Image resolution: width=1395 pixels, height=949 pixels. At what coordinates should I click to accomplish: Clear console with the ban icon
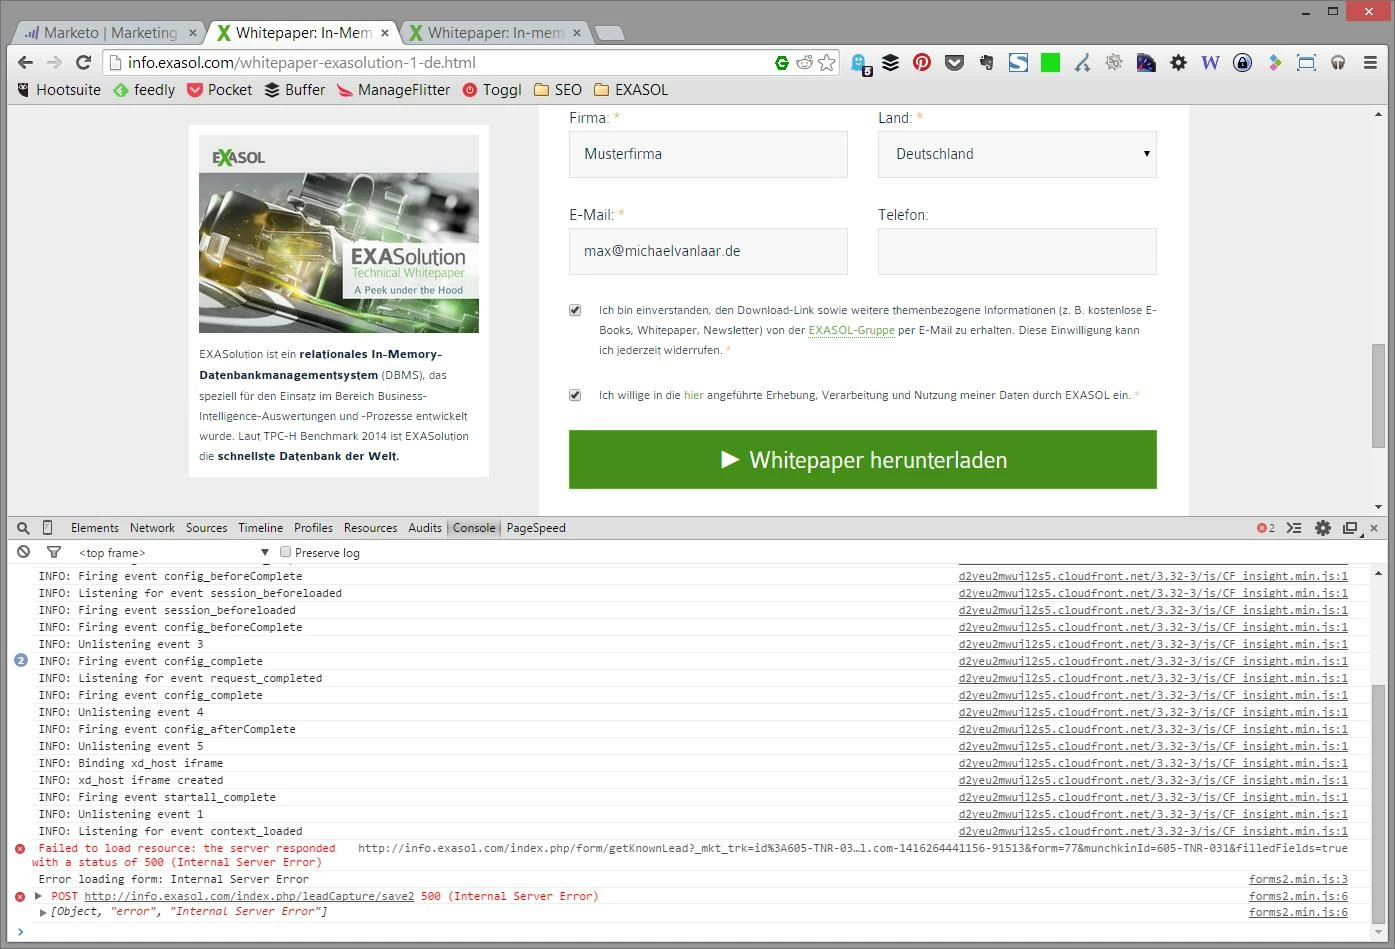tap(23, 552)
